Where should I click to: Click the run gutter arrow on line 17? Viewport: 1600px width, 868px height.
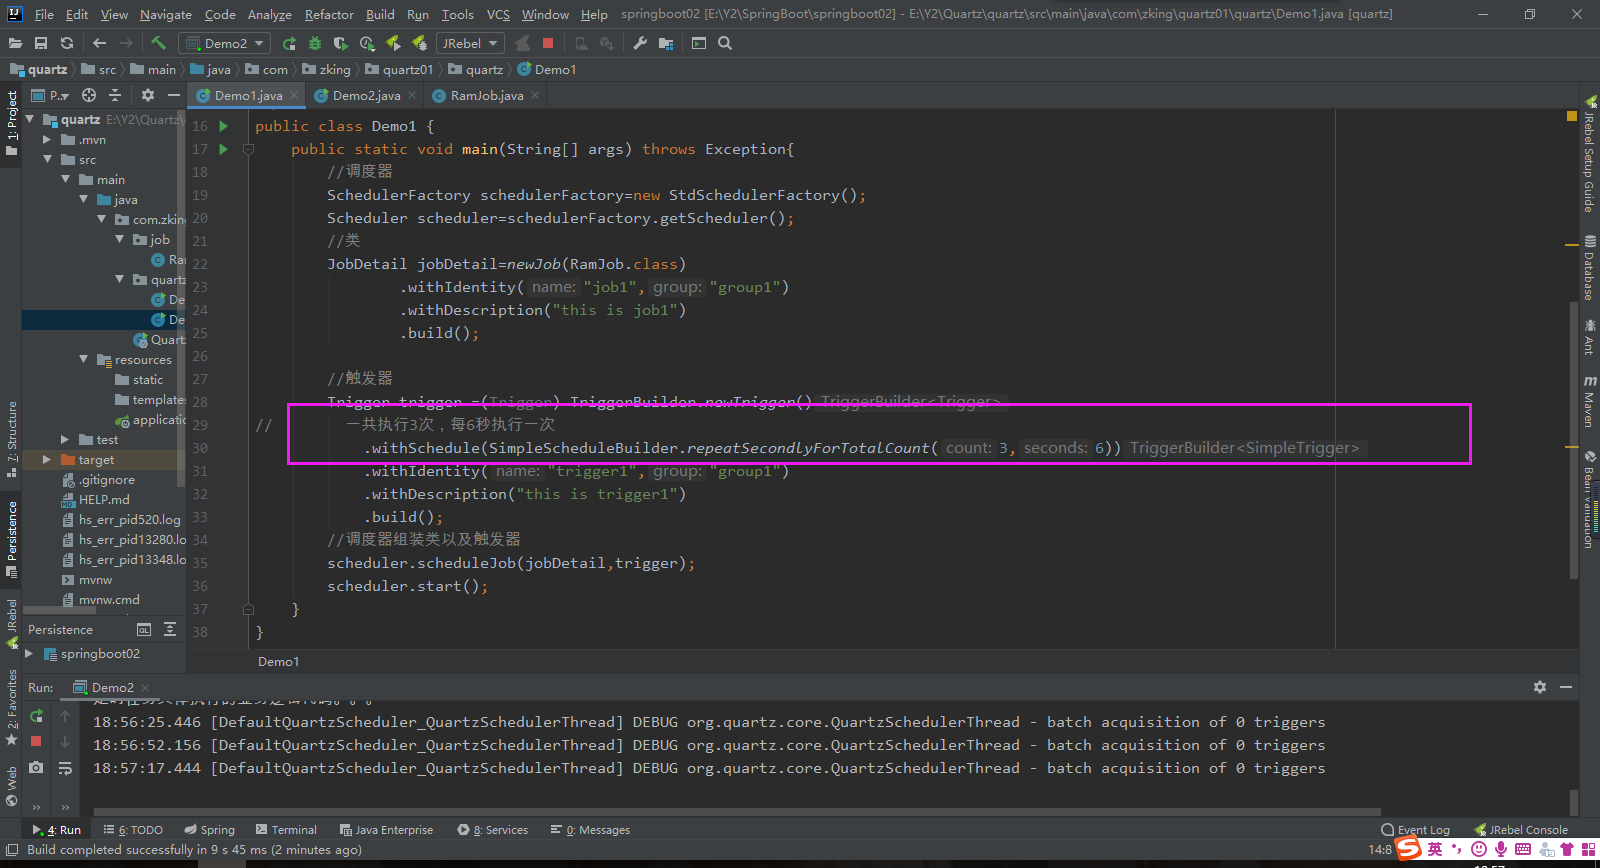[x=224, y=149]
